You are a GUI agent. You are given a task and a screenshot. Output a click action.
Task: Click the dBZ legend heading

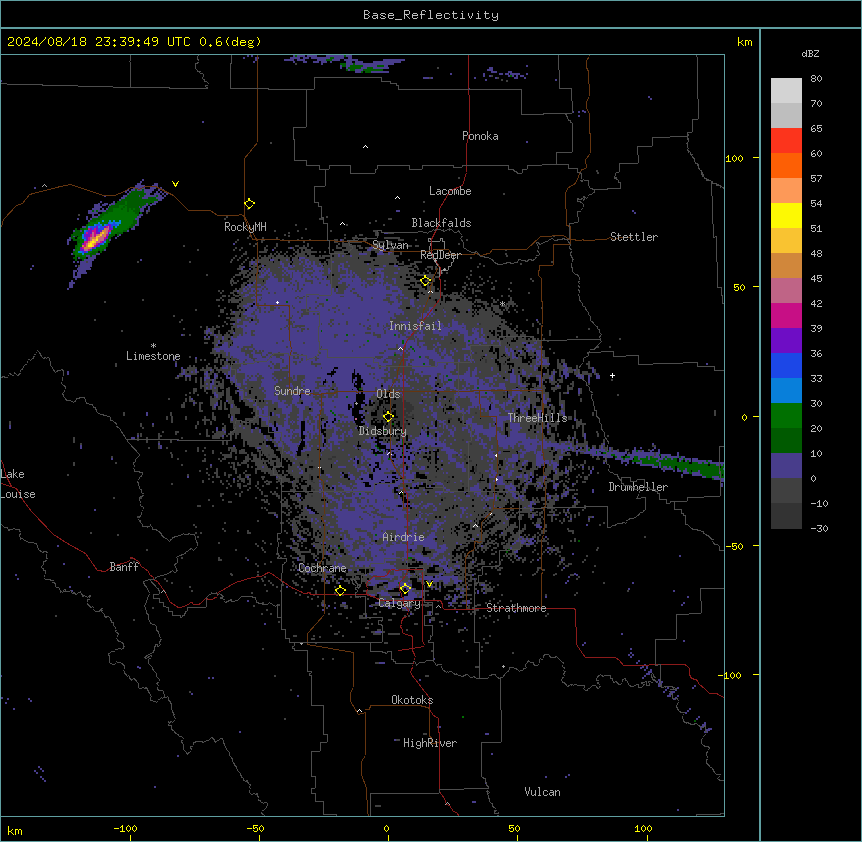tap(810, 53)
